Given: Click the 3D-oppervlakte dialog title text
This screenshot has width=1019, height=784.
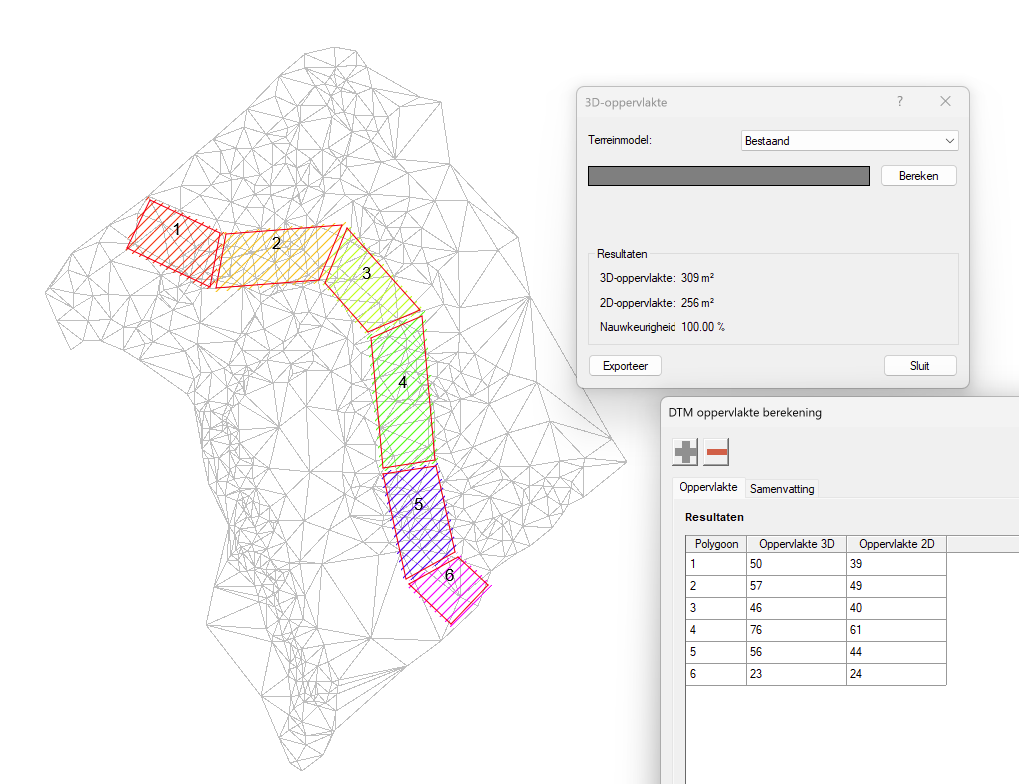Looking at the screenshot, I should coord(626,102).
